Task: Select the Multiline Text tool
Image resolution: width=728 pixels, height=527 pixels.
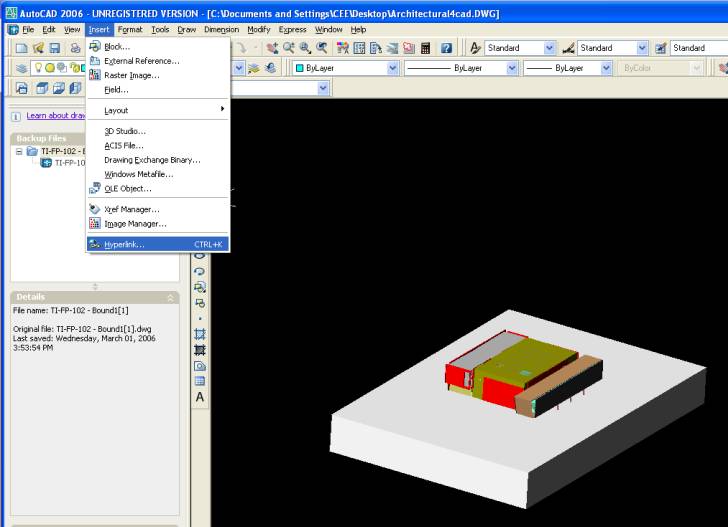Action: point(200,398)
